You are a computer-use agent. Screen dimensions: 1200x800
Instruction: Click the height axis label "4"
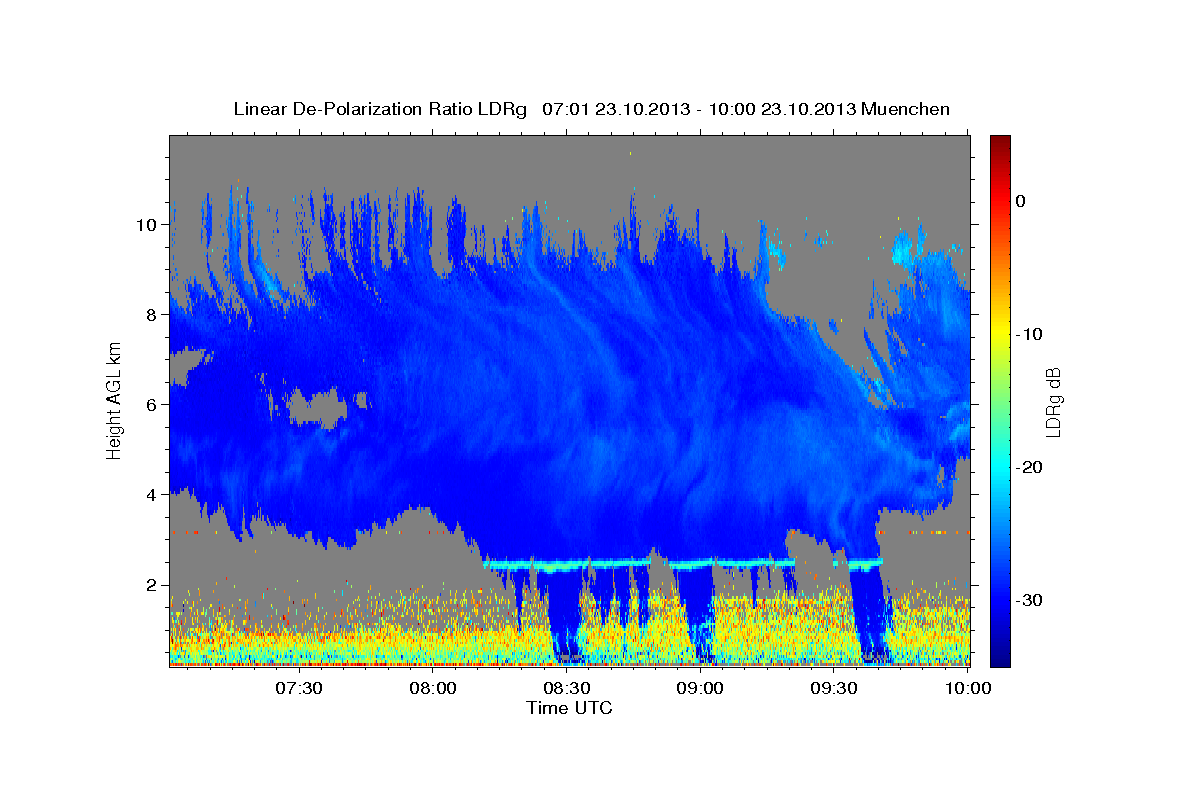pos(153,495)
